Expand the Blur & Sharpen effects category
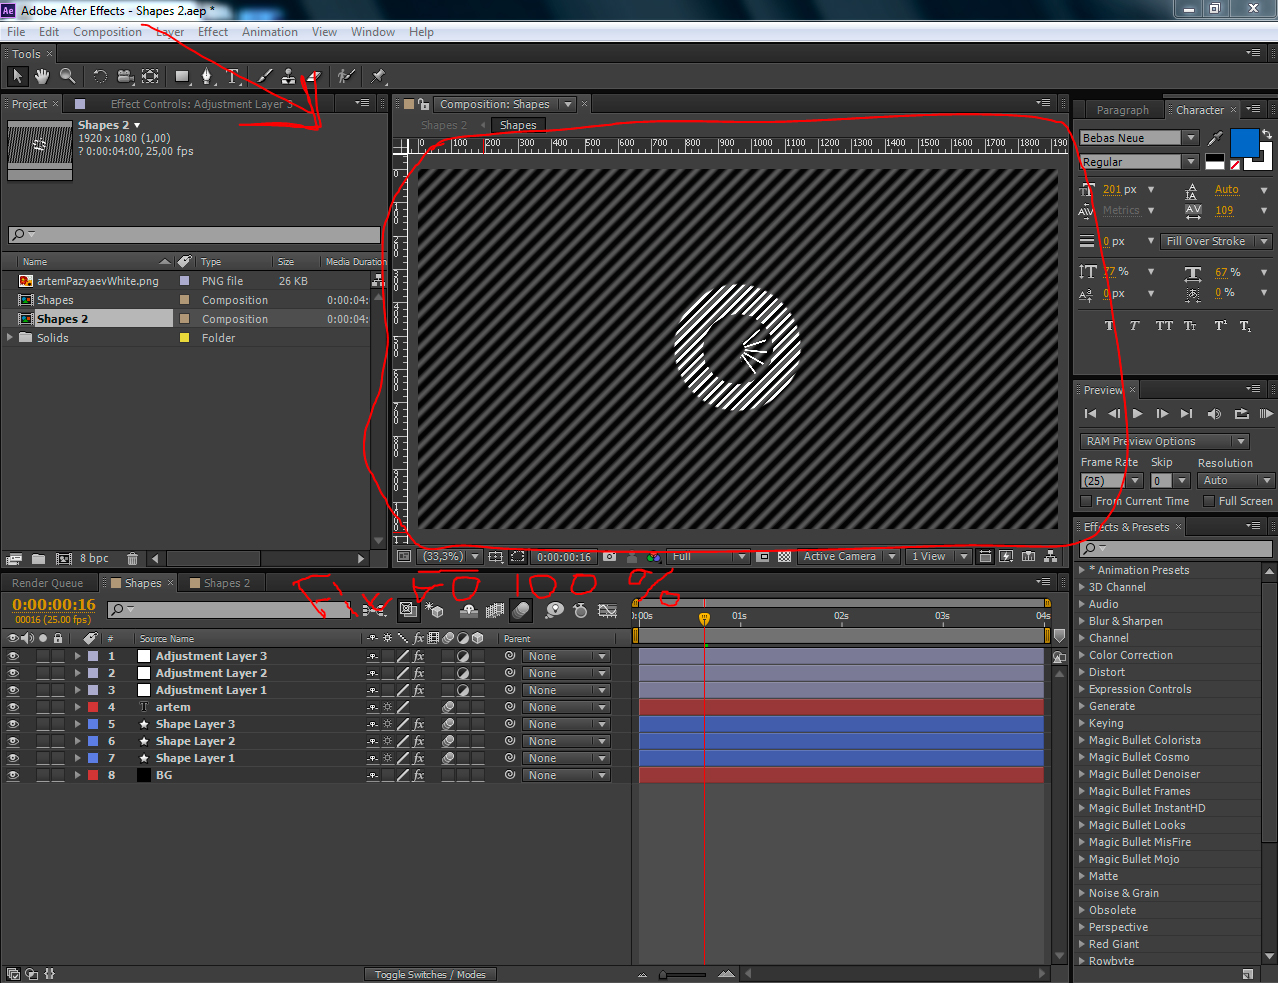This screenshot has height=983, width=1278. pos(1082,621)
